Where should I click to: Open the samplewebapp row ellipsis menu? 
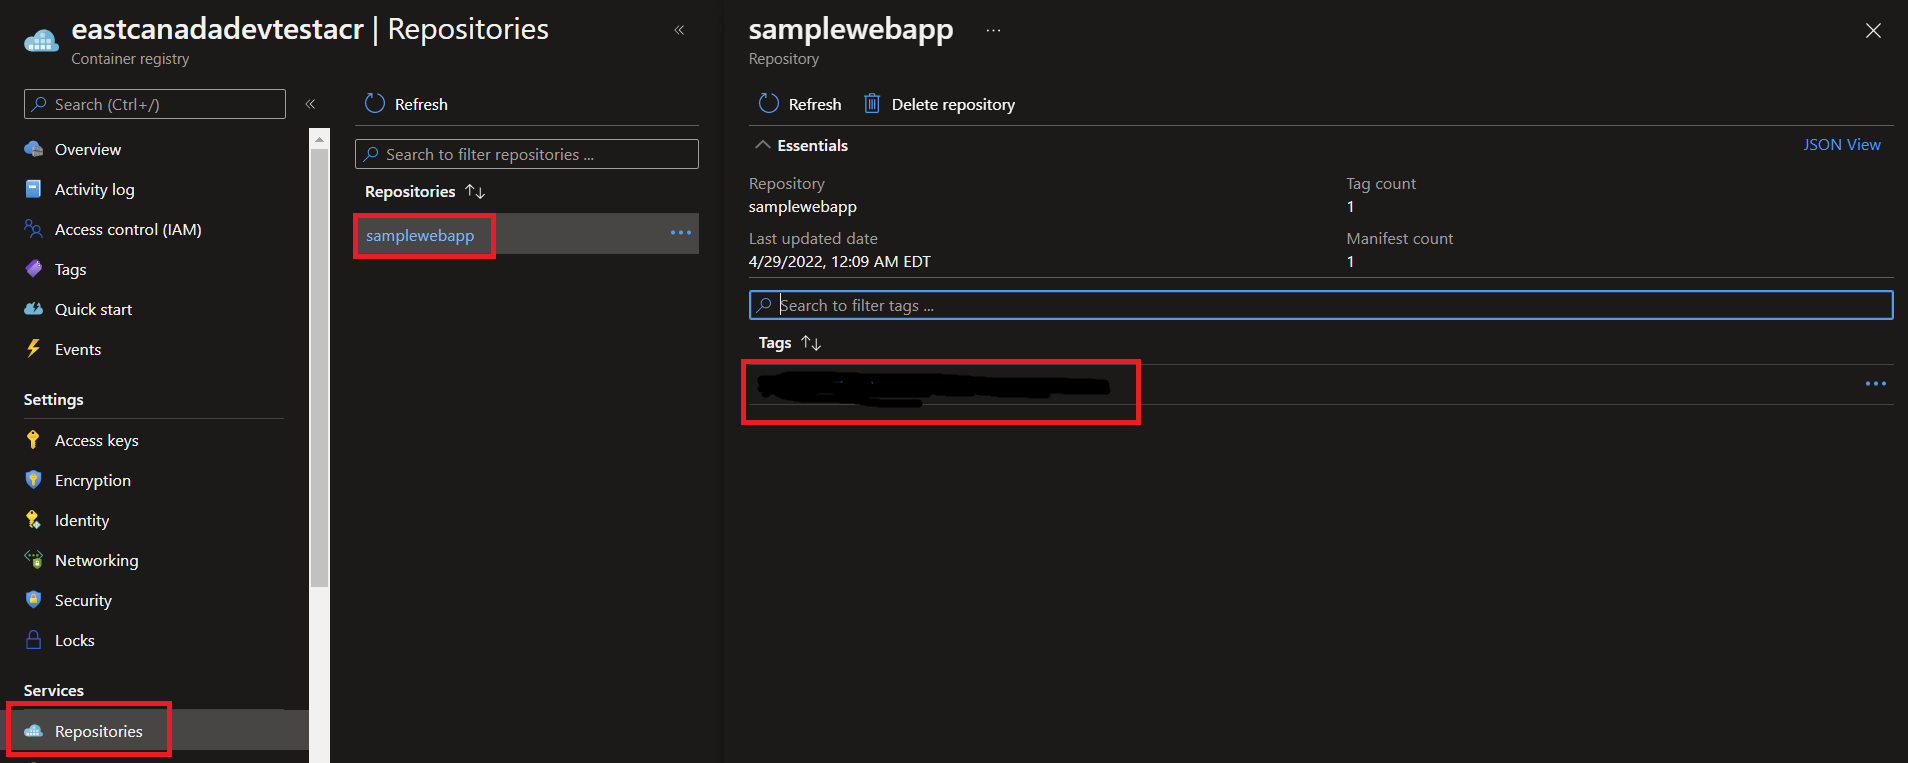pos(681,233)
